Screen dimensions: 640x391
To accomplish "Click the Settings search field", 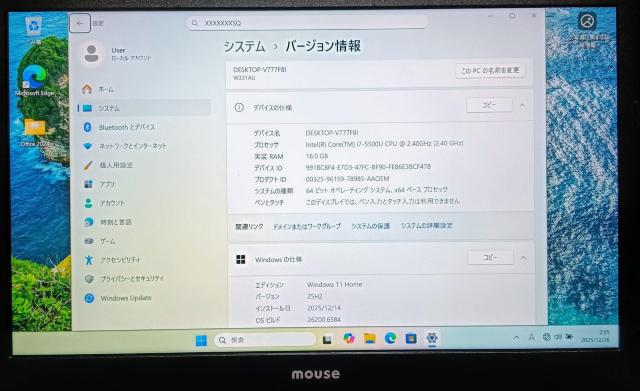I will pos(307,23).
